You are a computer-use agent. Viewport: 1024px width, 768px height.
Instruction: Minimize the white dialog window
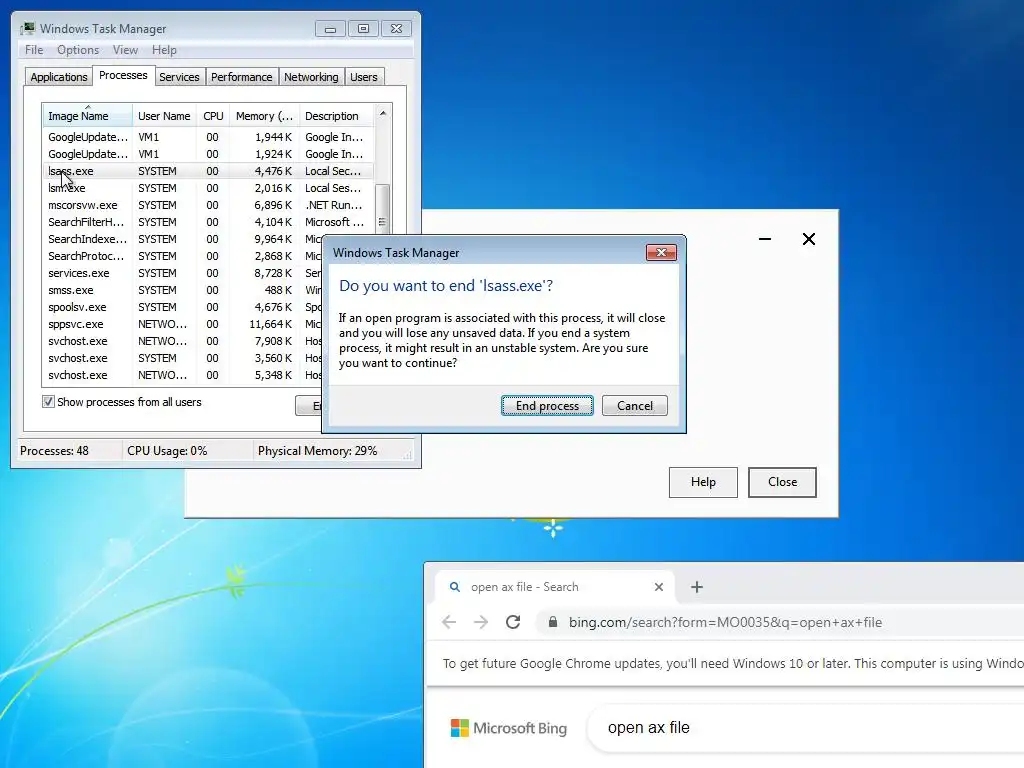tap(765, 239)
